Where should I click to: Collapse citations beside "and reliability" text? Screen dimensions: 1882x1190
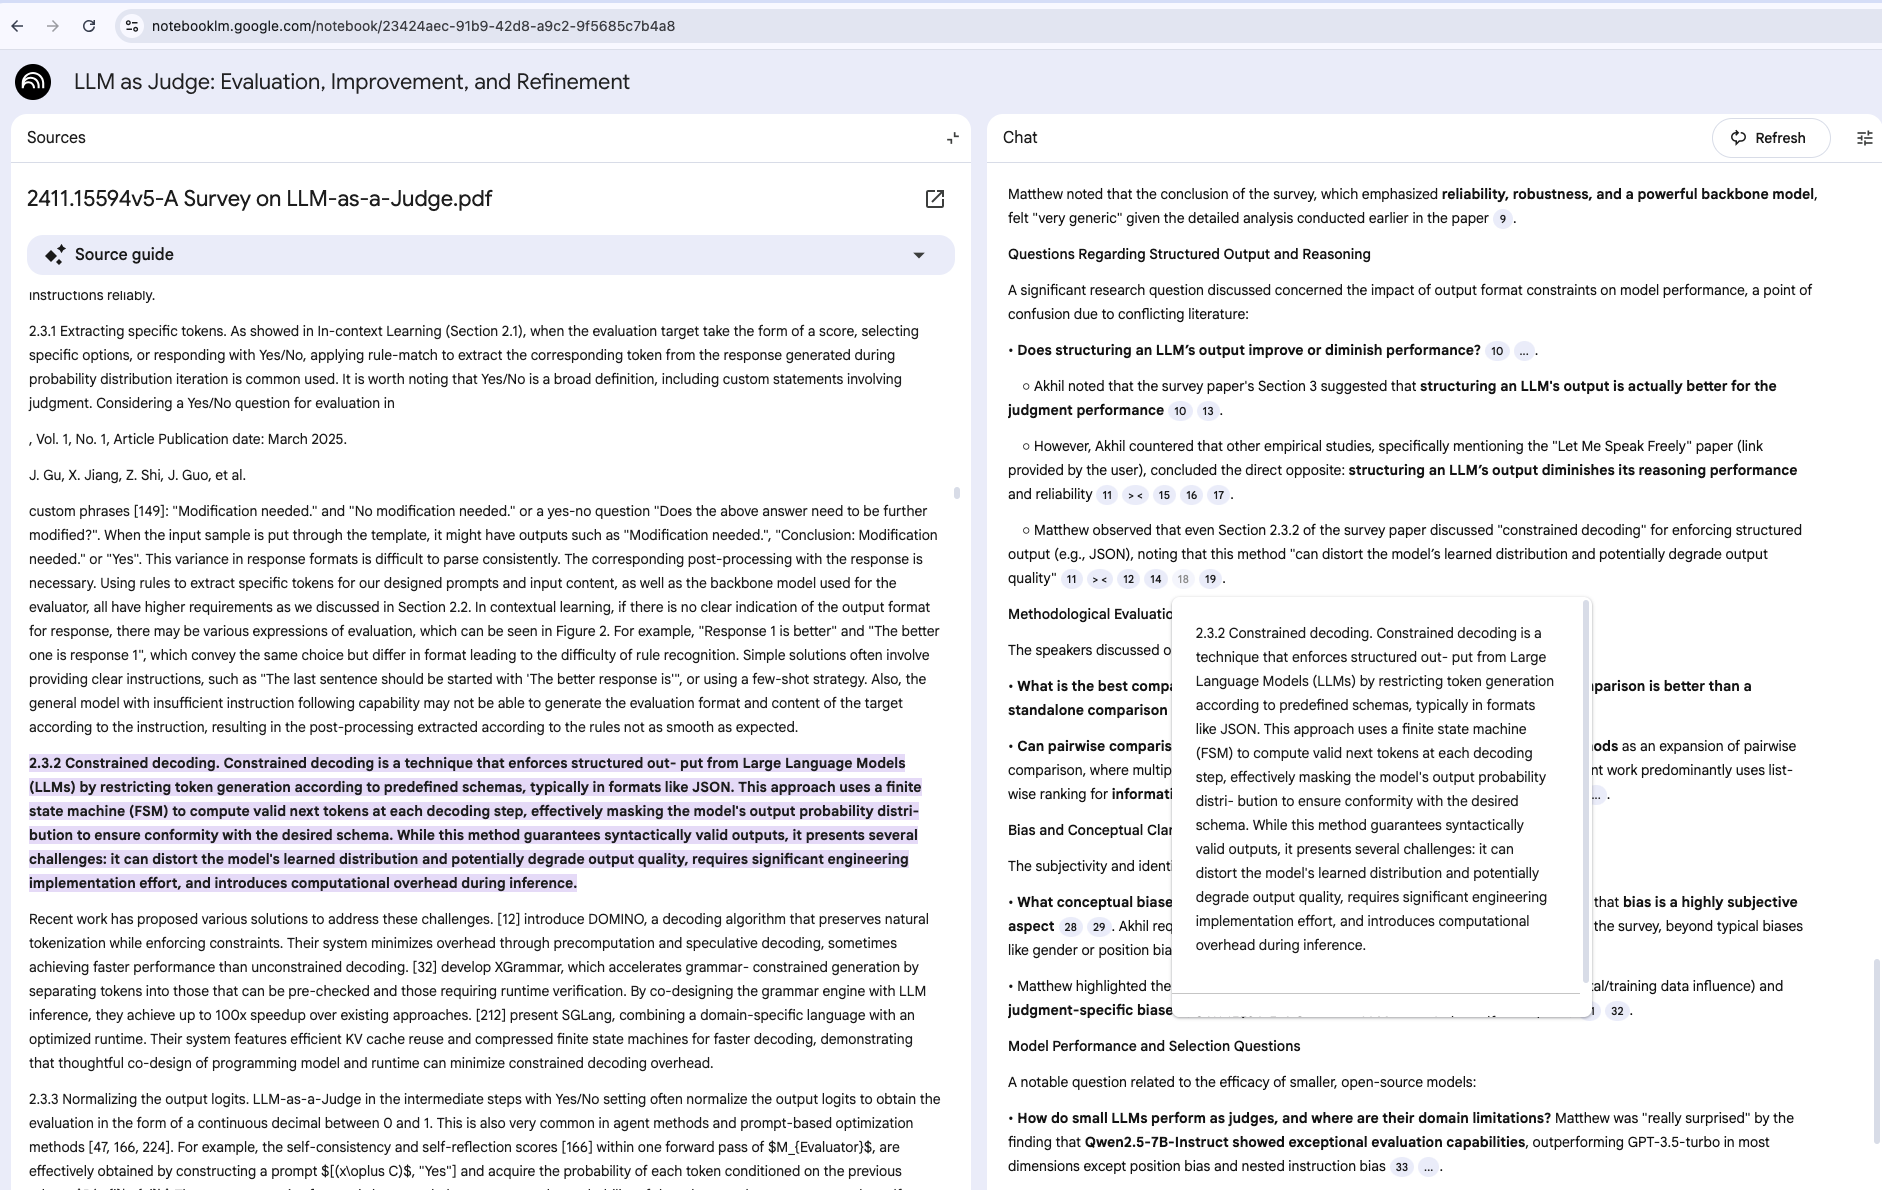pos(1135,495)
